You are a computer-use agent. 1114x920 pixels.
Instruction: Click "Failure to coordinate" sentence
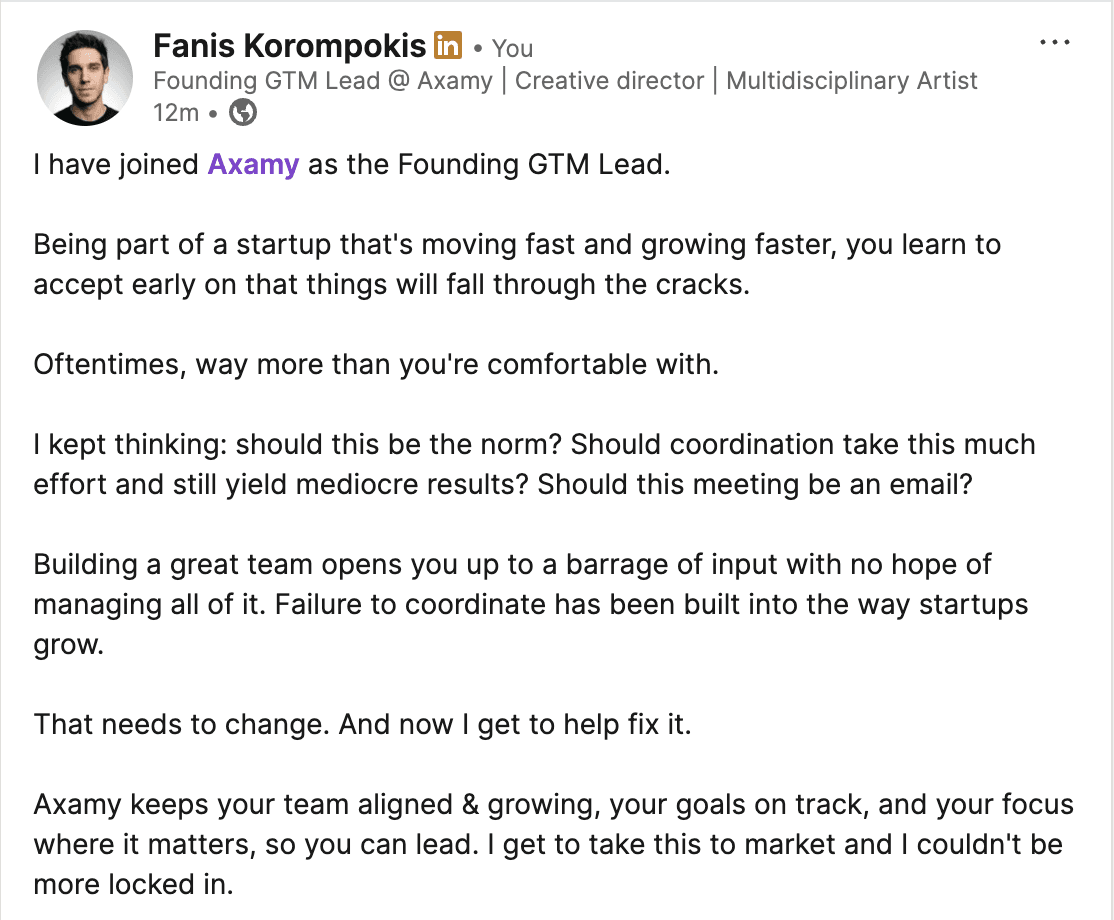pyautogui.click(x=651, y=605)
